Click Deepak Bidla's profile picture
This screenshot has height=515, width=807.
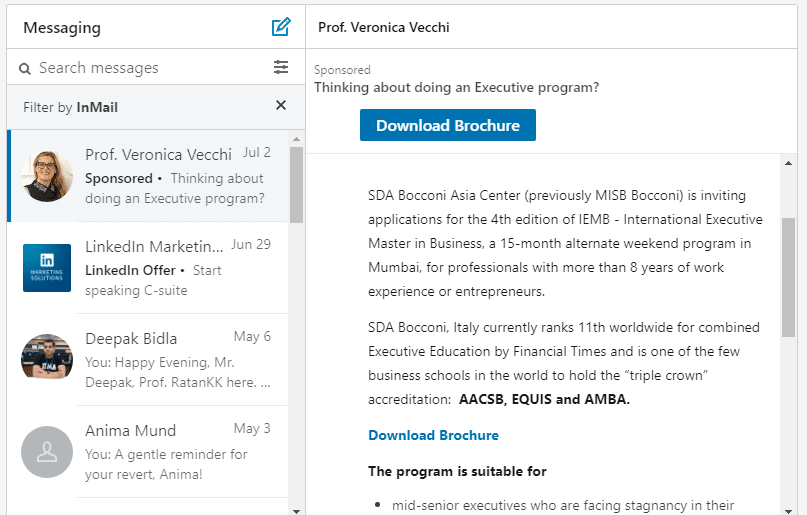(47, 358)
